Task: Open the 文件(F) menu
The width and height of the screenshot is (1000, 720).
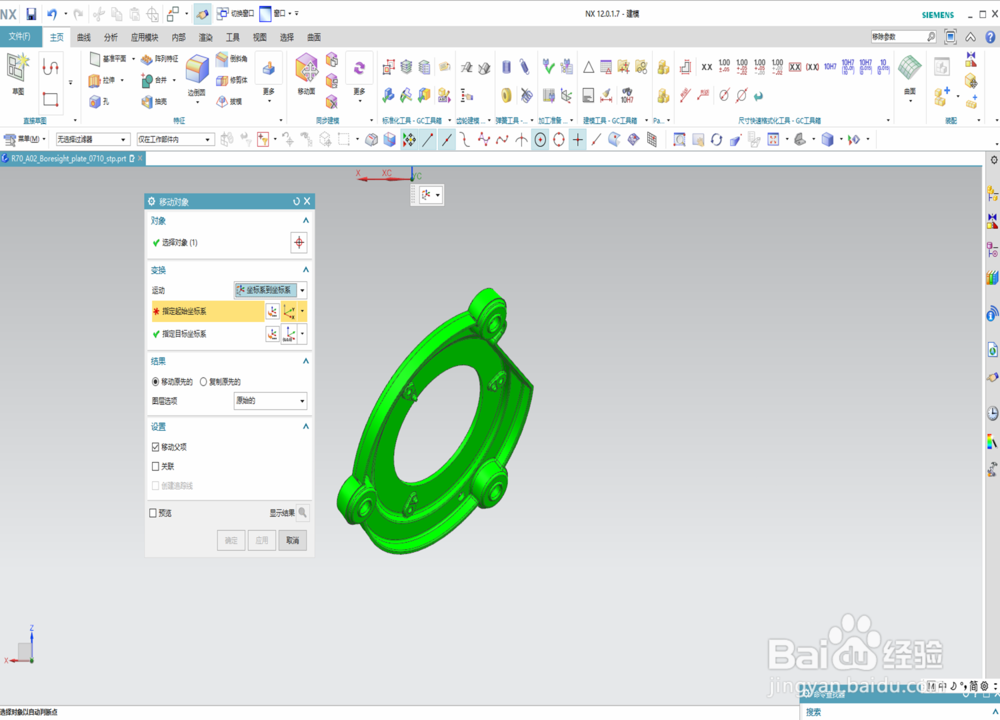Action: (x=20, y=36)
